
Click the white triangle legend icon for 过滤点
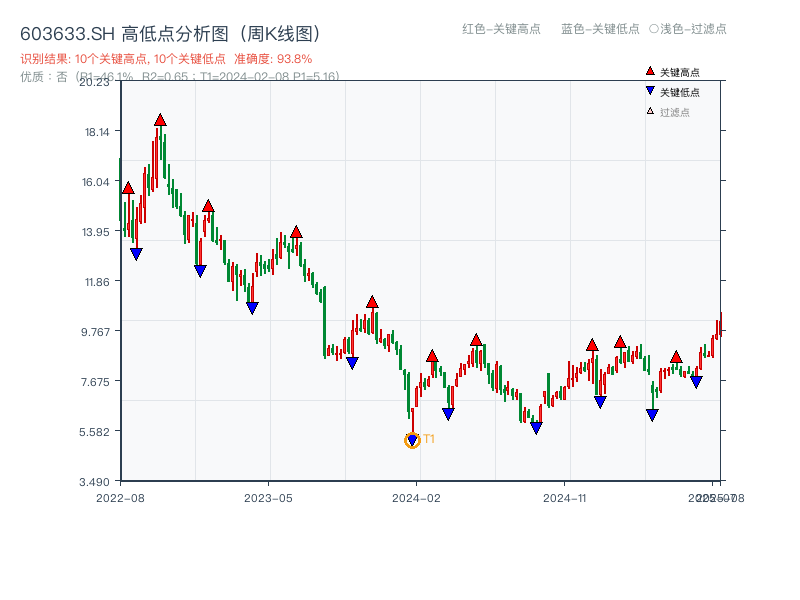pos(650,112)
